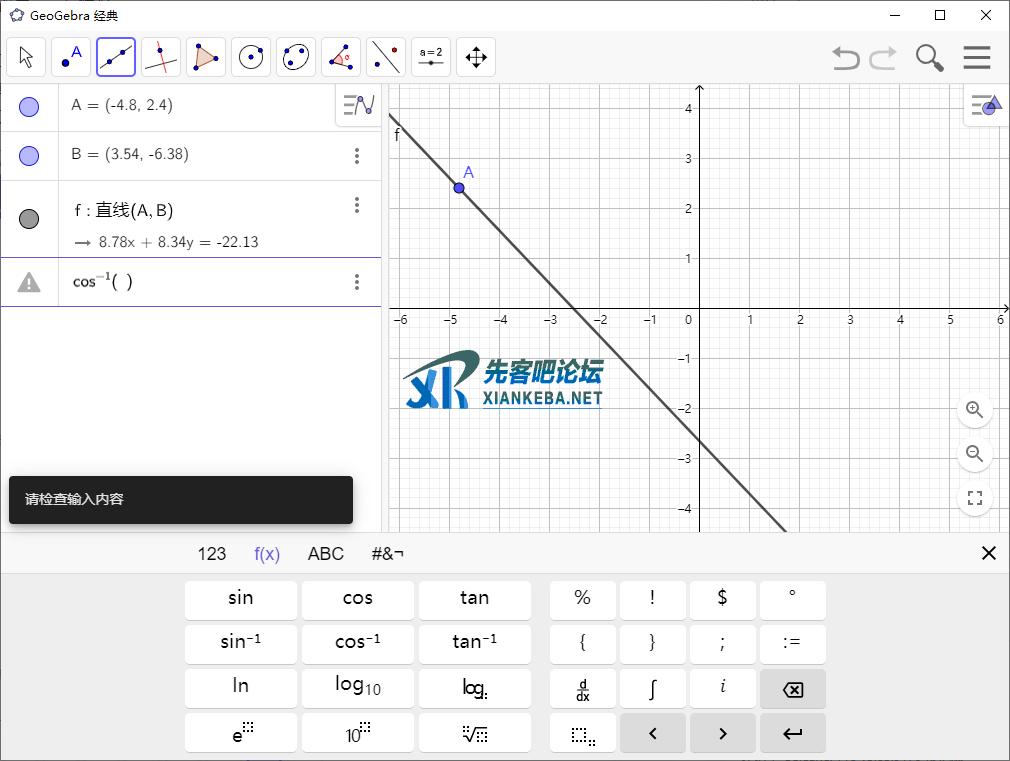Select the Move arrow tool
Viewport: 1010px width, 761px height.
click(x=26, y=58)
